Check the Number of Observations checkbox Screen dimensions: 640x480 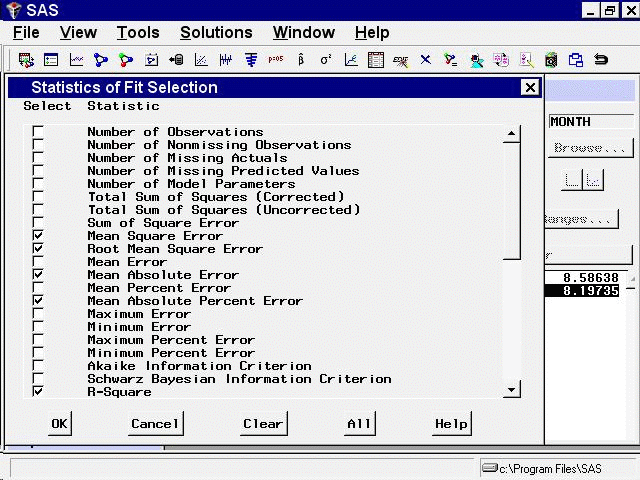(x=38, y=132)
